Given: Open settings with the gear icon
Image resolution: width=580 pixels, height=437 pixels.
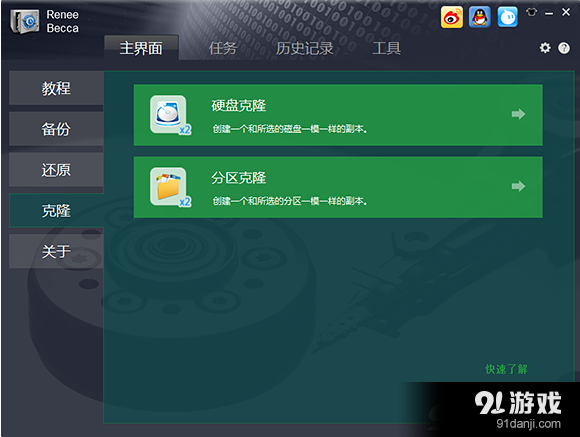Looking at the screenshot, I should click(545, 48).
